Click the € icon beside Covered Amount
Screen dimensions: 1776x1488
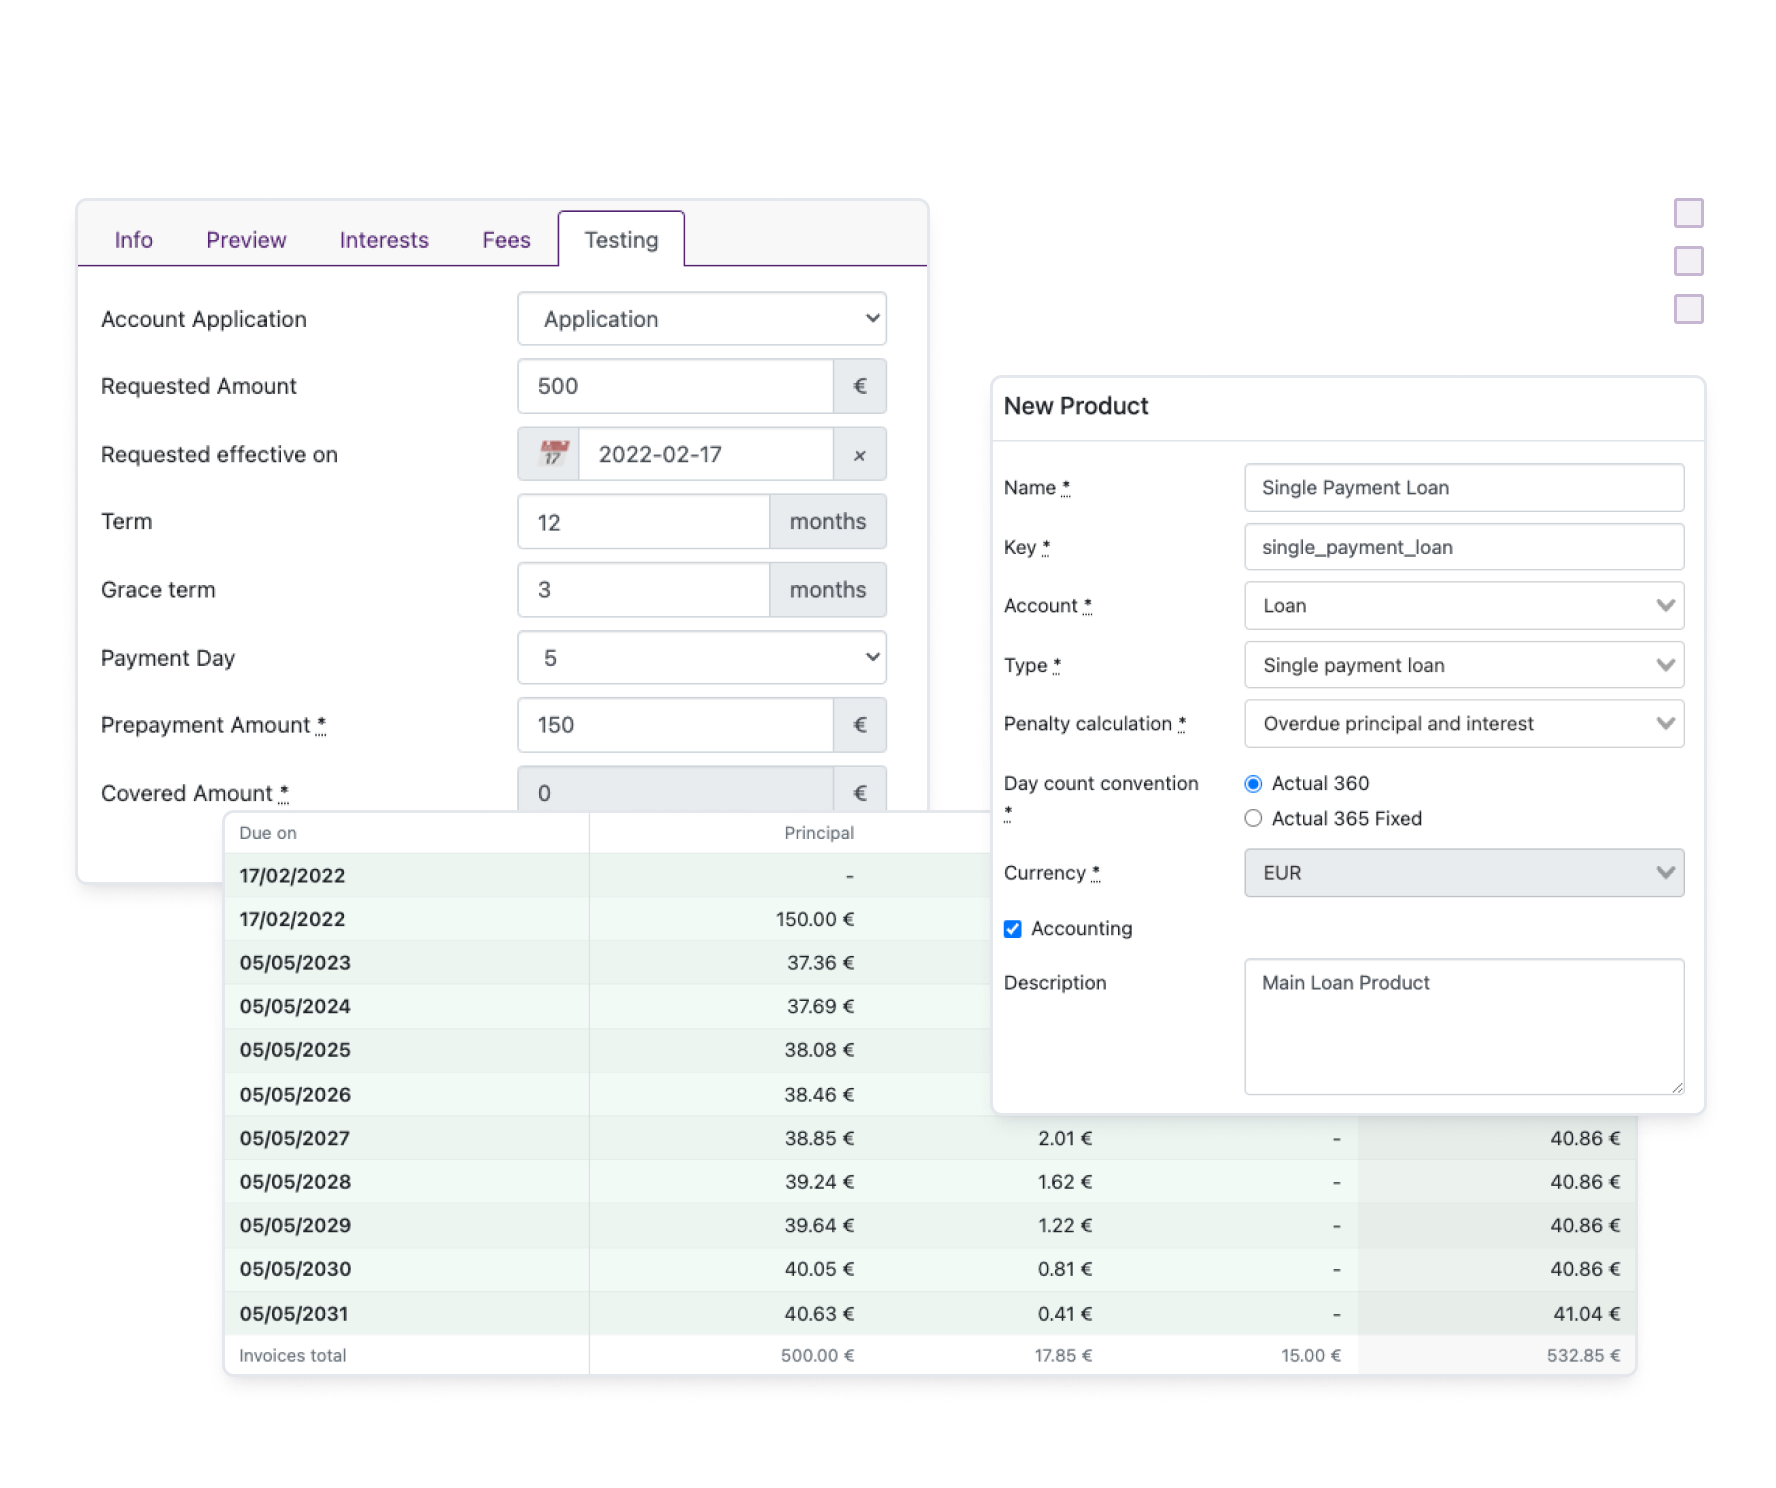859,792
